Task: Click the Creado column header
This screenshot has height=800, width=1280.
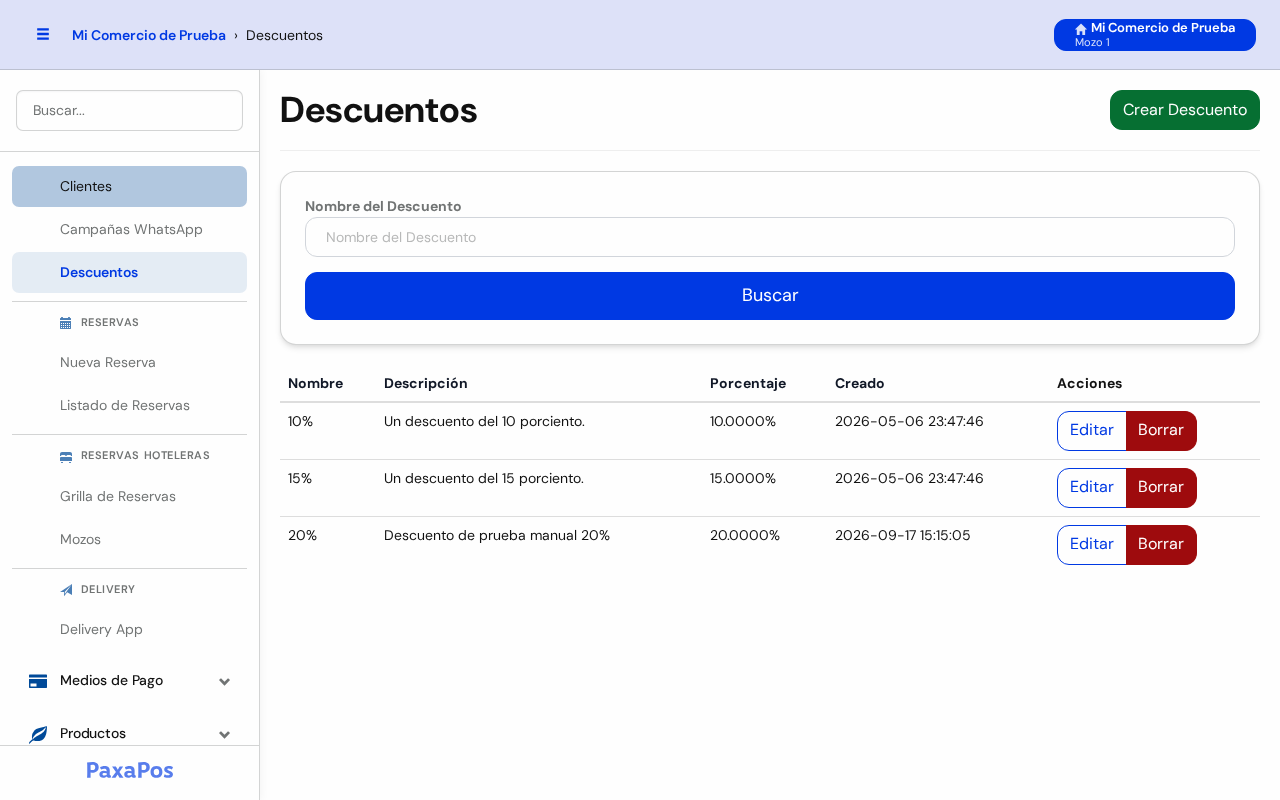Action: tap(860, 383)
